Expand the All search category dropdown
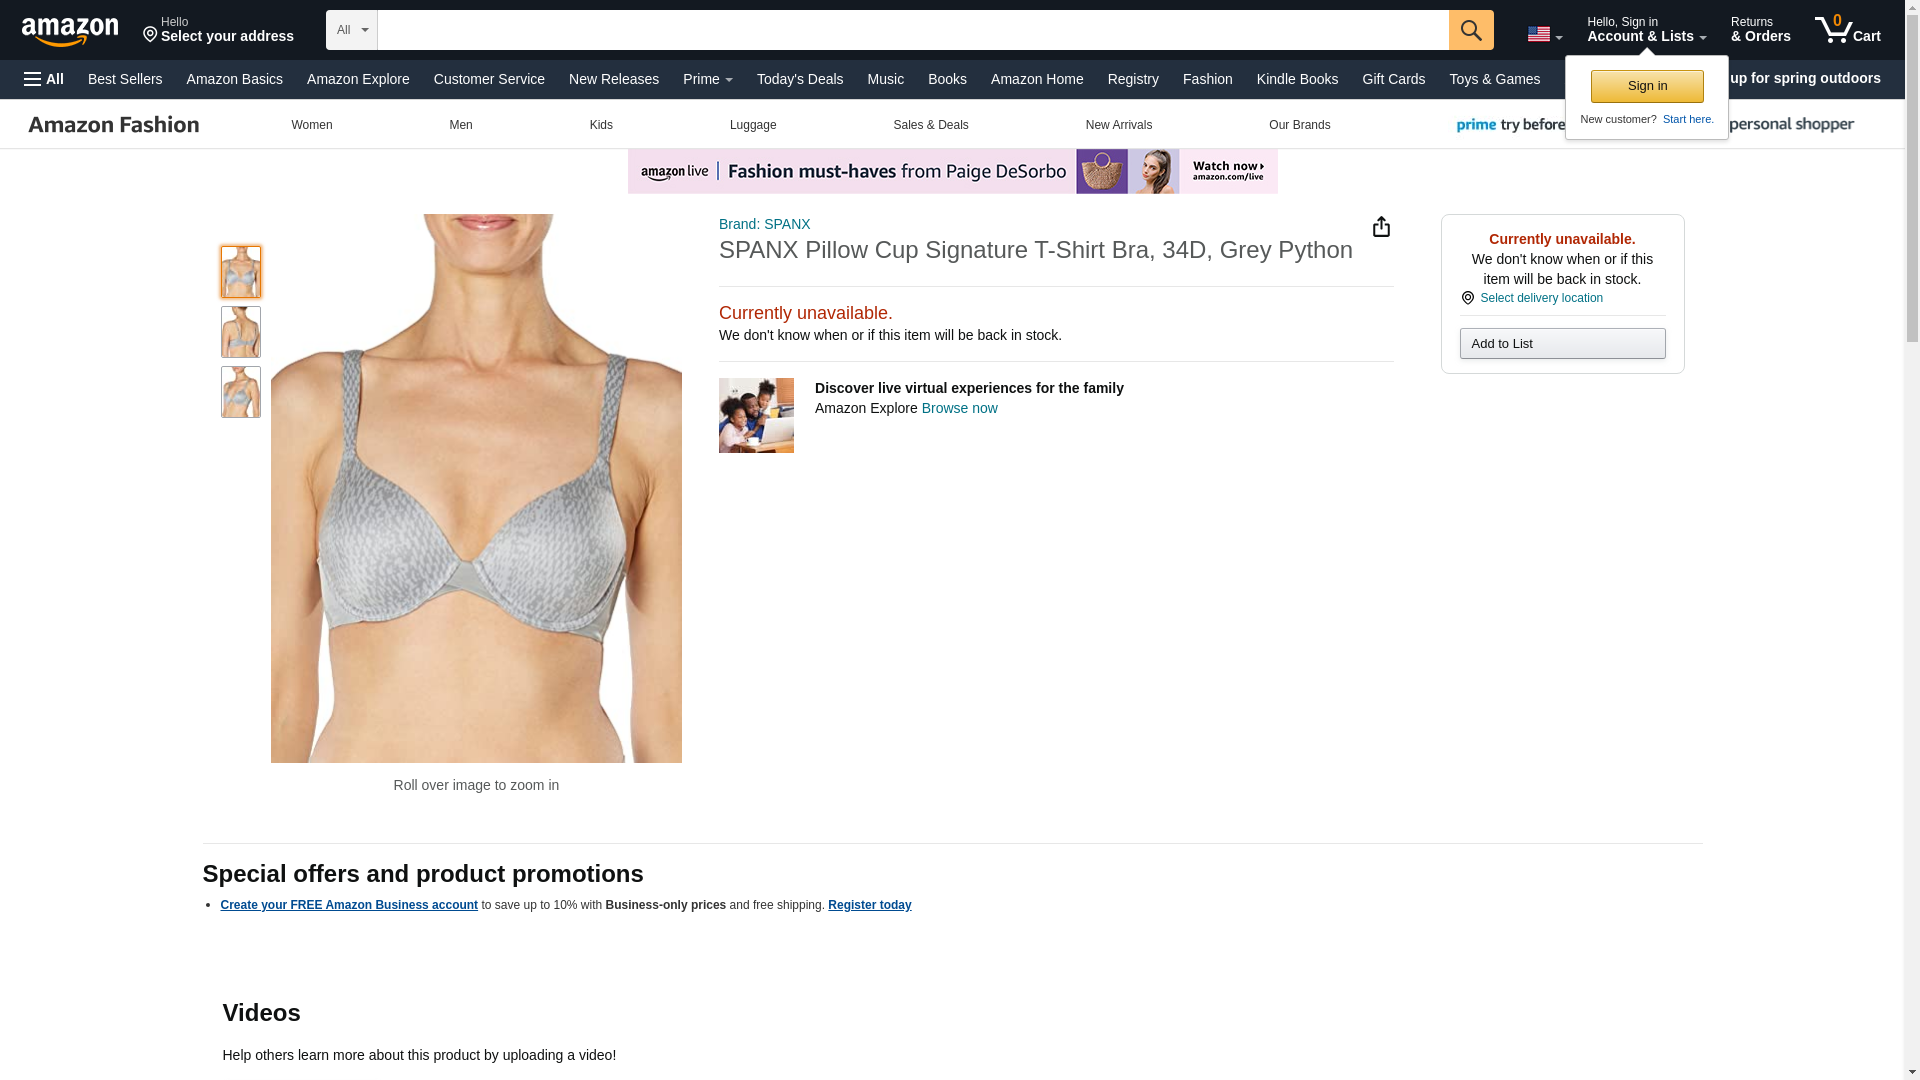1920x1080 pixels. pos(352,30)
